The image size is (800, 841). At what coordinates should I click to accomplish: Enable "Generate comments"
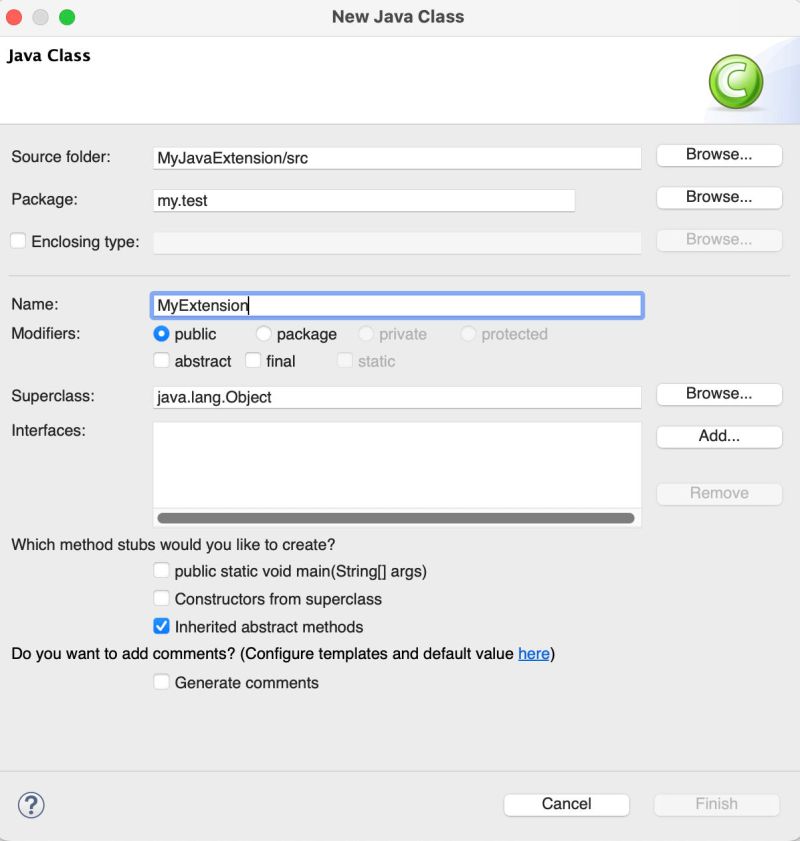(161, 682)
